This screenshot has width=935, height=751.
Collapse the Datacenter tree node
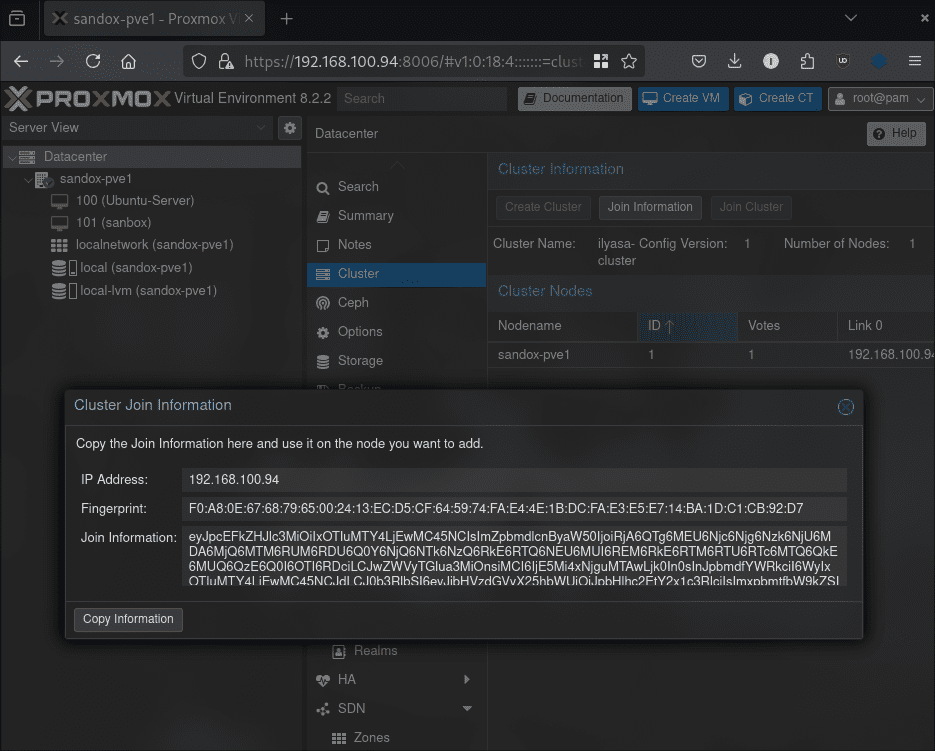tap(11, 157)
